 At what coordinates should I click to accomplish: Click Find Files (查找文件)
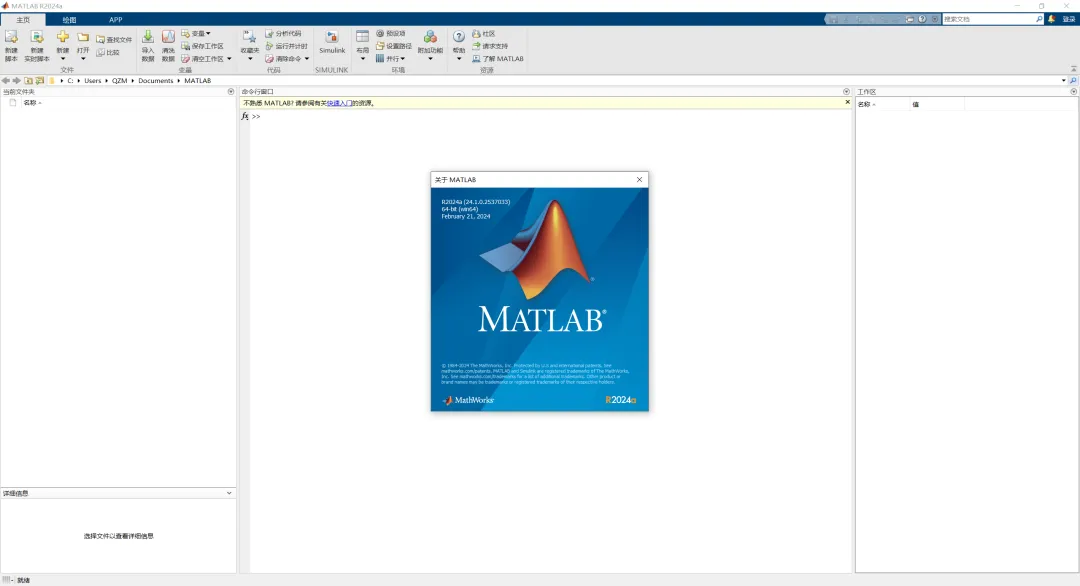(114, 40)
